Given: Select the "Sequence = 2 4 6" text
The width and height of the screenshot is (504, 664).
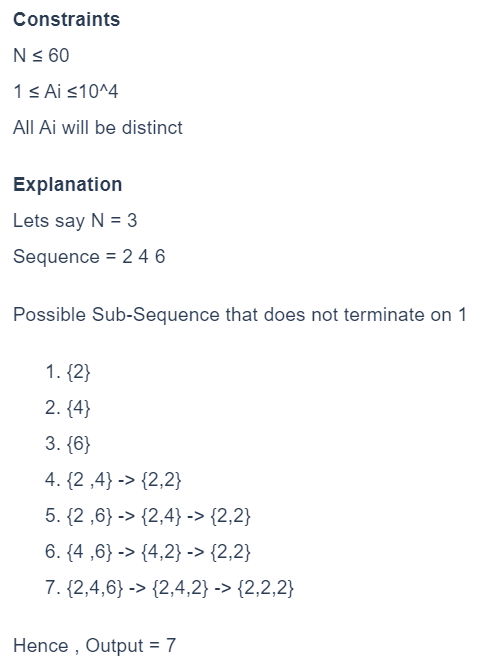Looking at the screenshot, I should point(89,257).
